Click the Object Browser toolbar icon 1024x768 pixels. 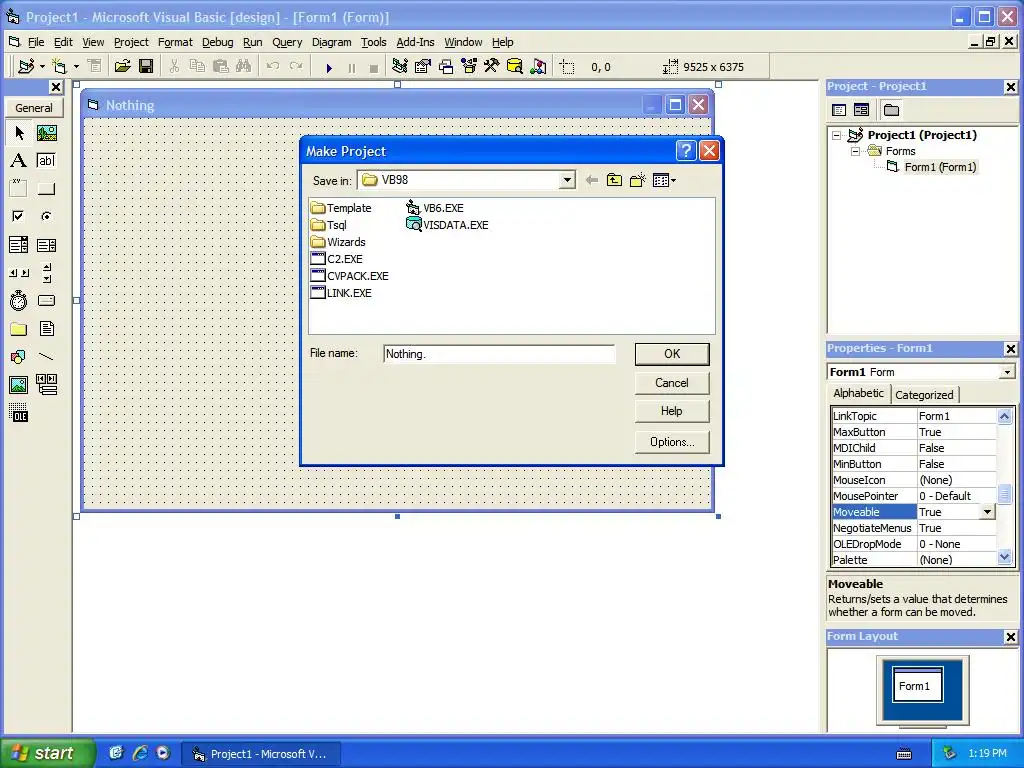[469, 67]
